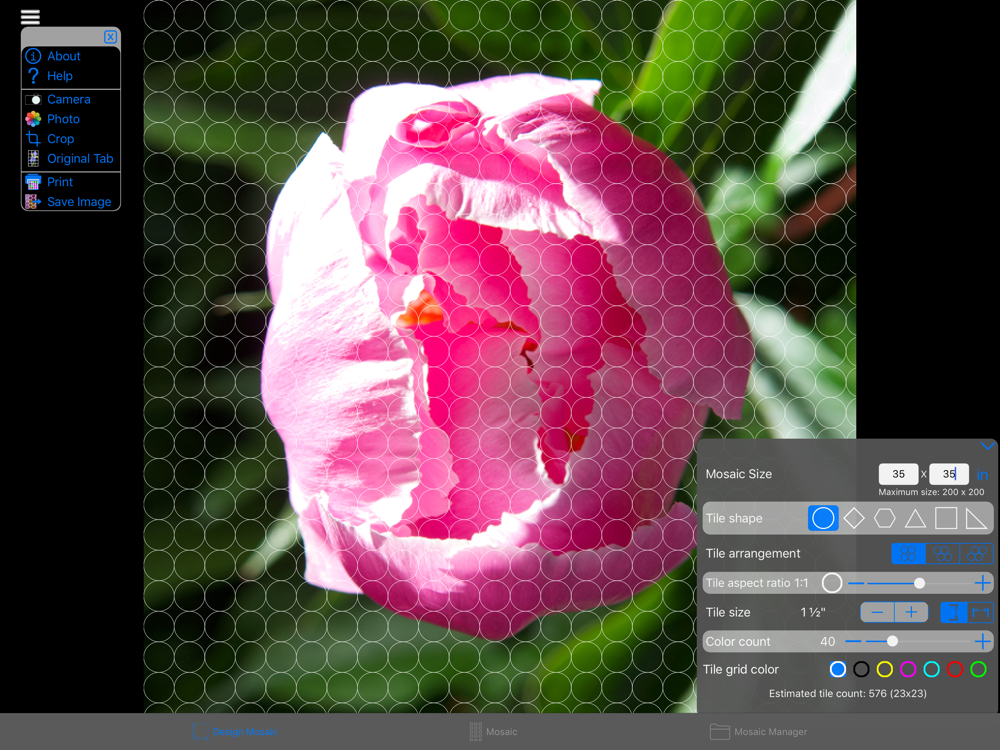Select the triangle tile shape
The height and width of the screenshot is (750, 1000).
(915, 518)
